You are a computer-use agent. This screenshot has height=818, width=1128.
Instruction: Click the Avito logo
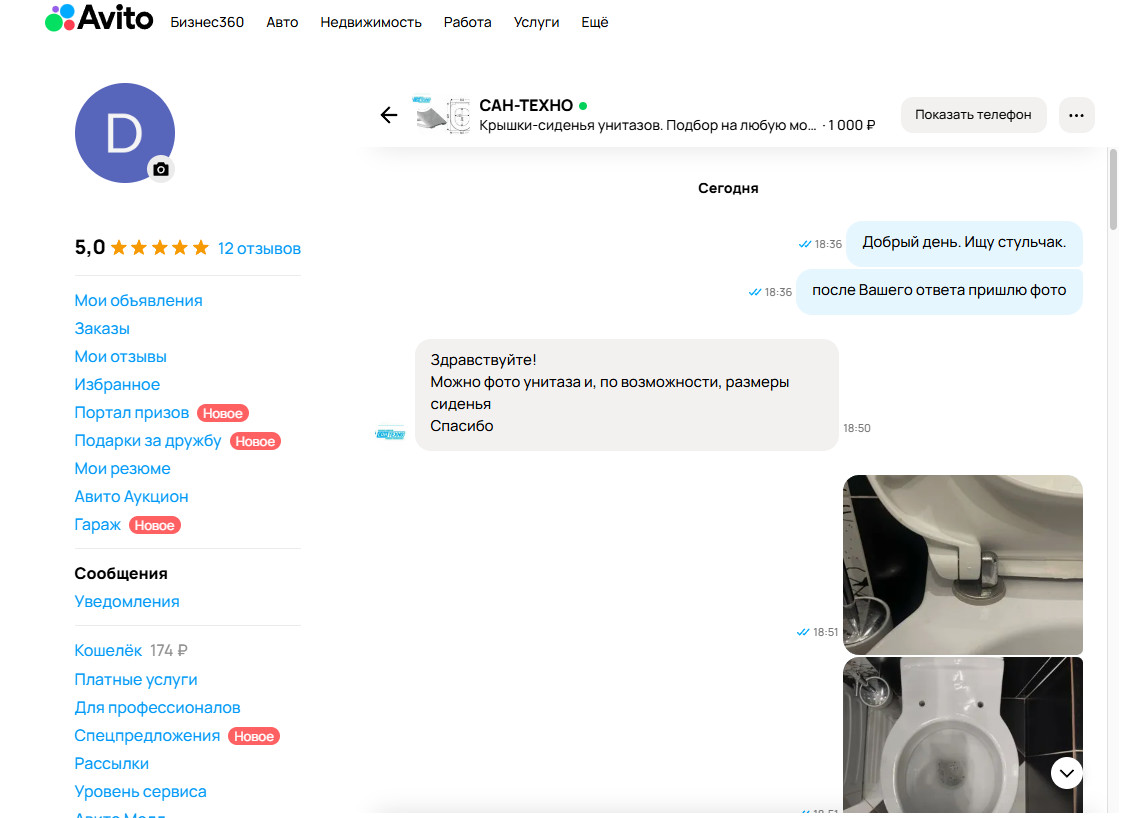[99, 18]
